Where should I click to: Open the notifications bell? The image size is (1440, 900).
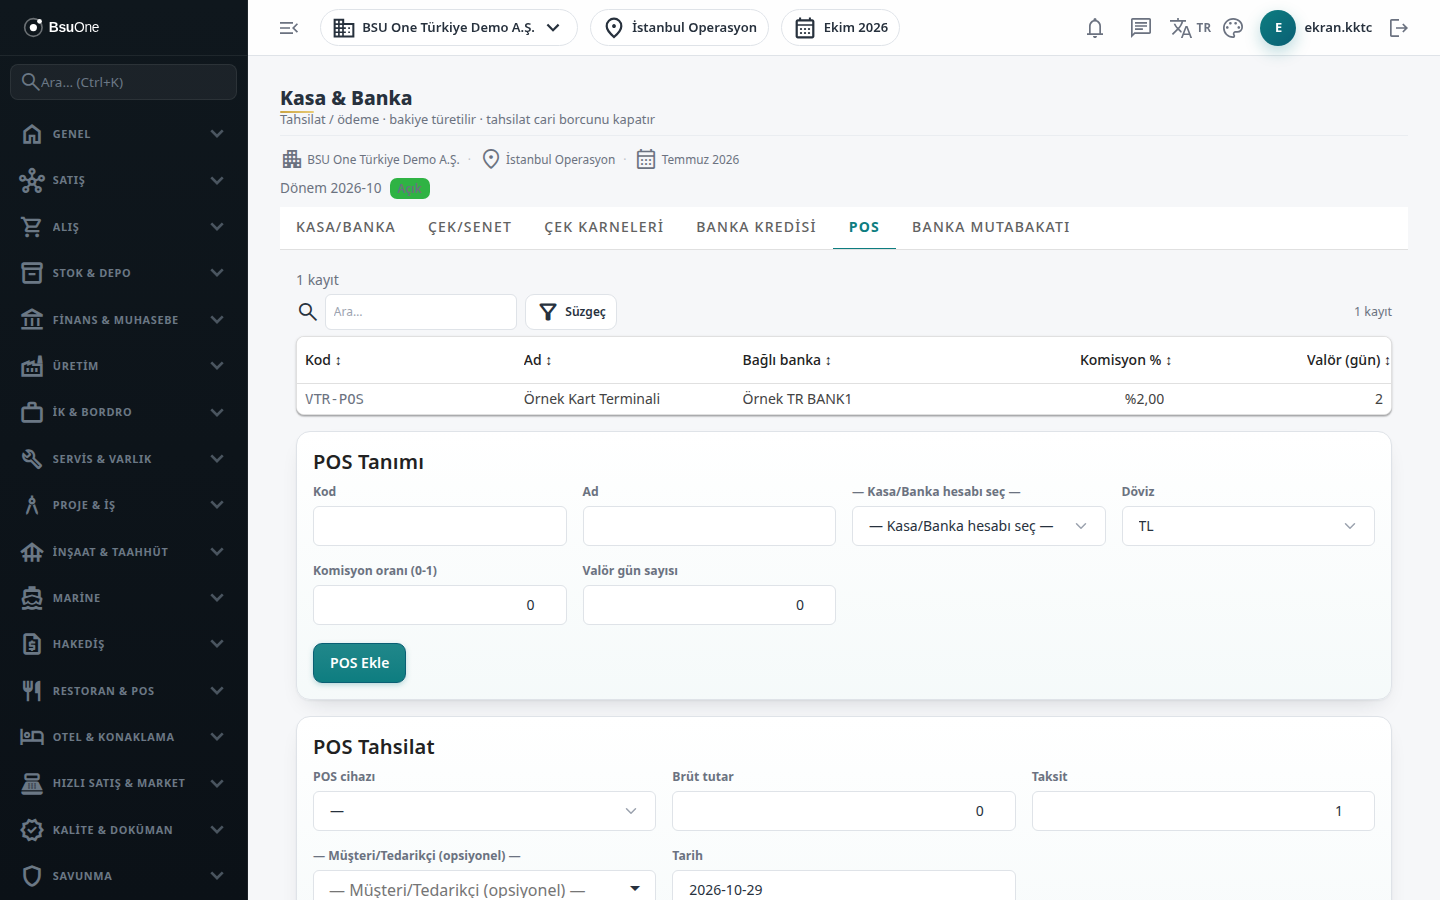1095,28
